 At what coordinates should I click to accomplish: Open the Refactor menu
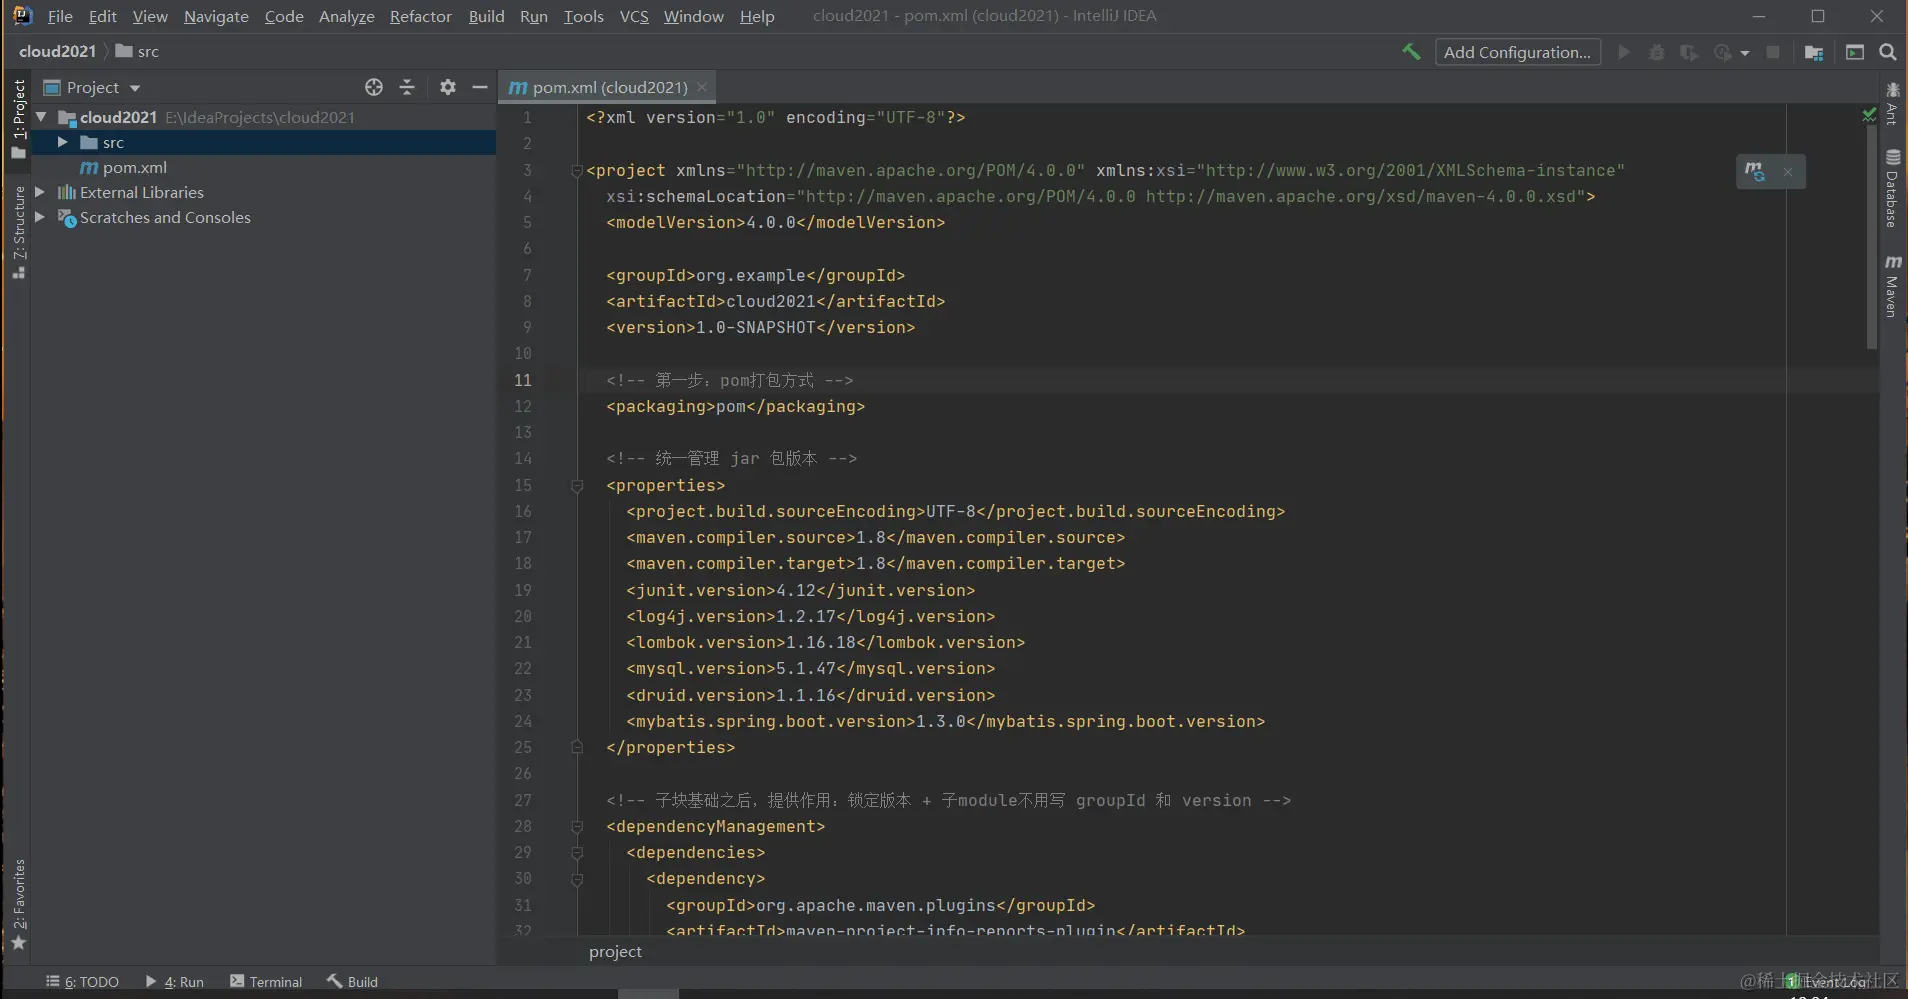click(x=420, y=16)
